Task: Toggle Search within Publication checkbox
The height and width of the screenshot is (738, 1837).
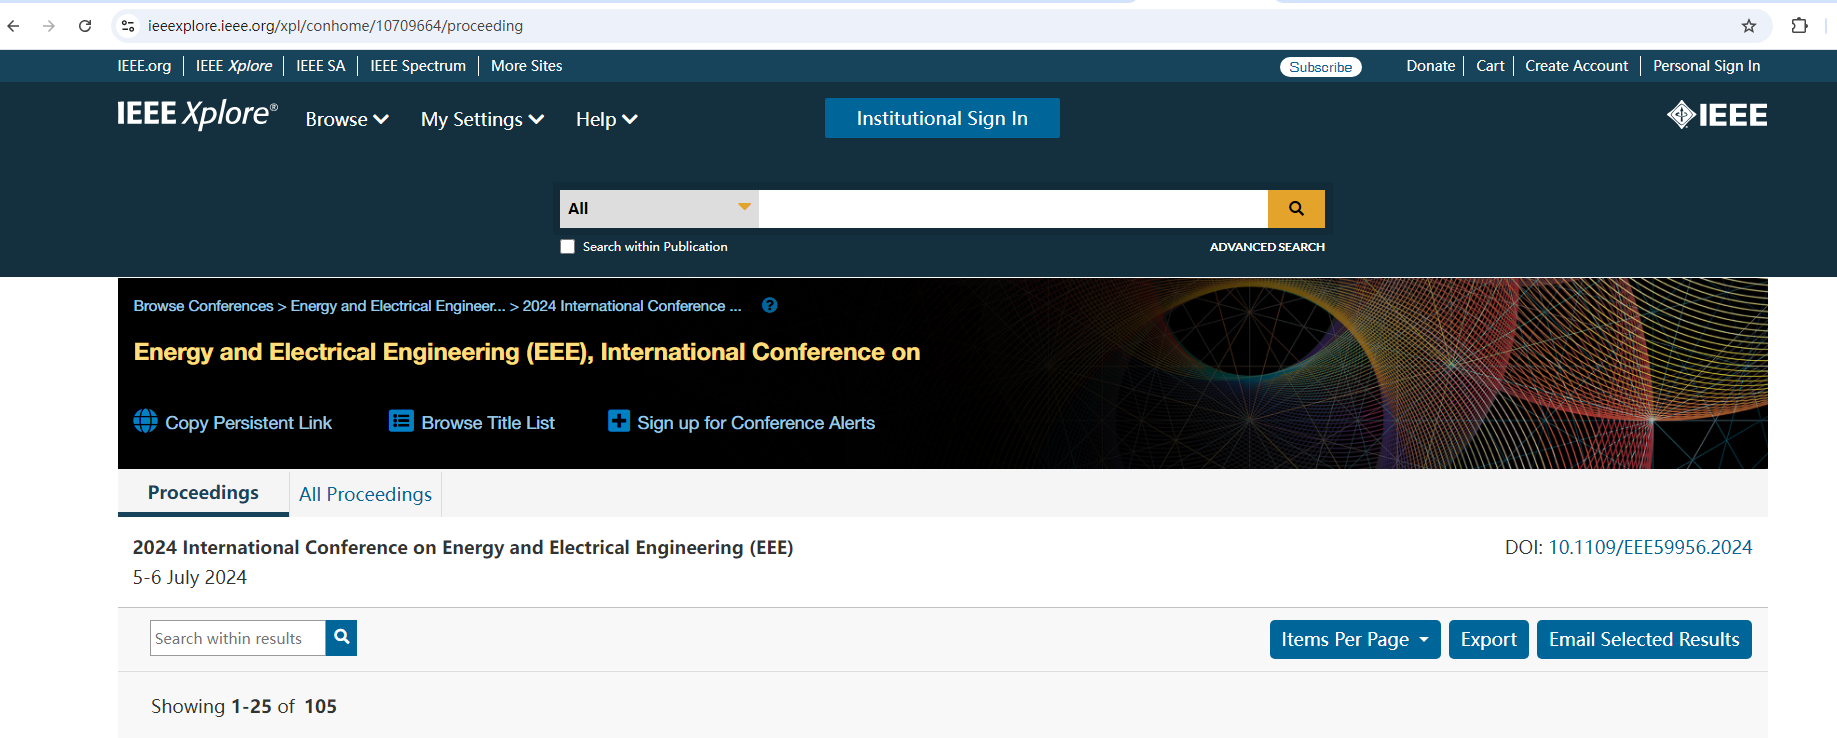Action: tap(568, 247)
